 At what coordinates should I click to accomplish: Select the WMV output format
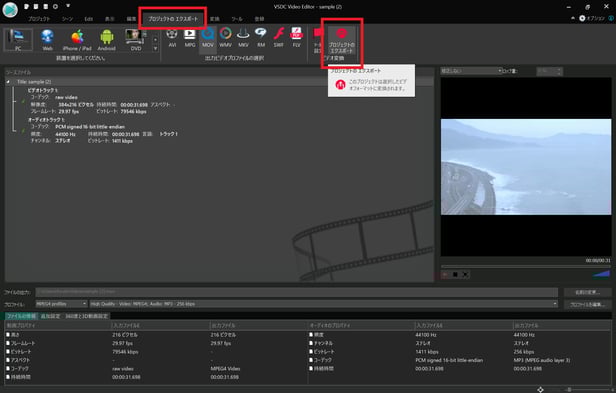[x=226, y=37]
